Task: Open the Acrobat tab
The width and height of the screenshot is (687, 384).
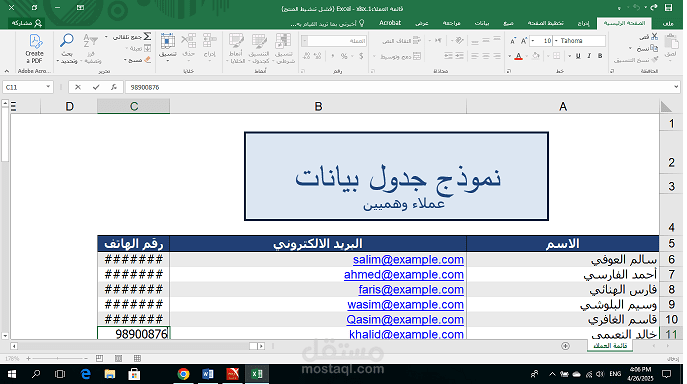Action: point(390,23)
